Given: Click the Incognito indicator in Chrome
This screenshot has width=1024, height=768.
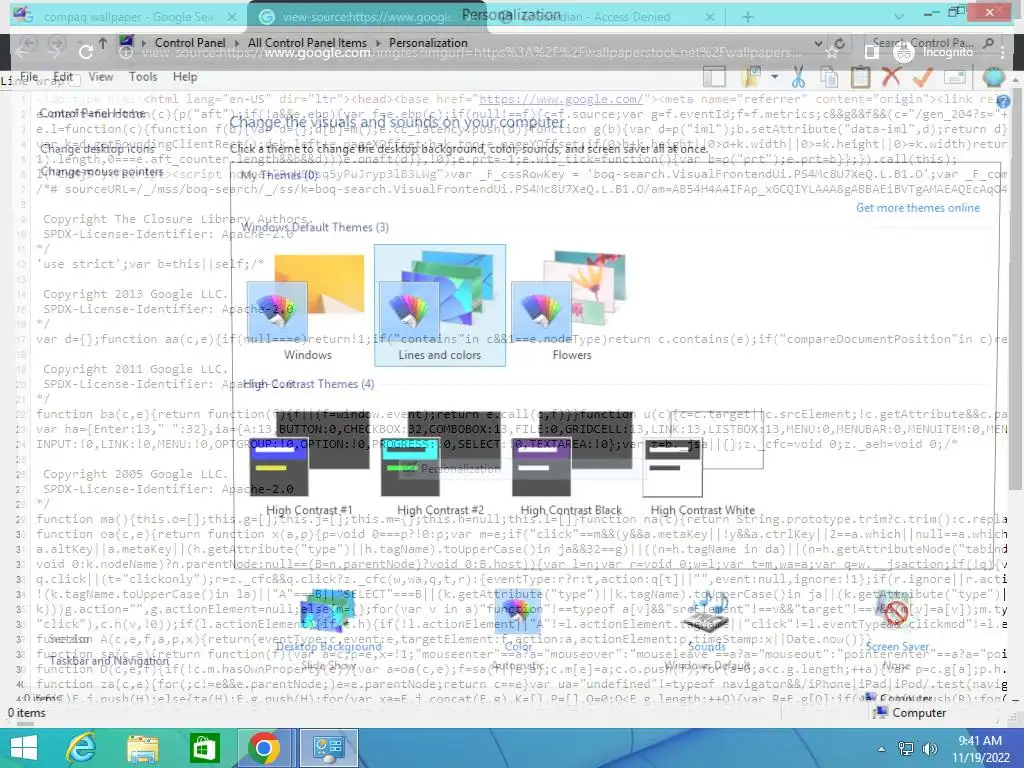Looking at the screenshot, I should pyautogui.click(x=933, y=52).
